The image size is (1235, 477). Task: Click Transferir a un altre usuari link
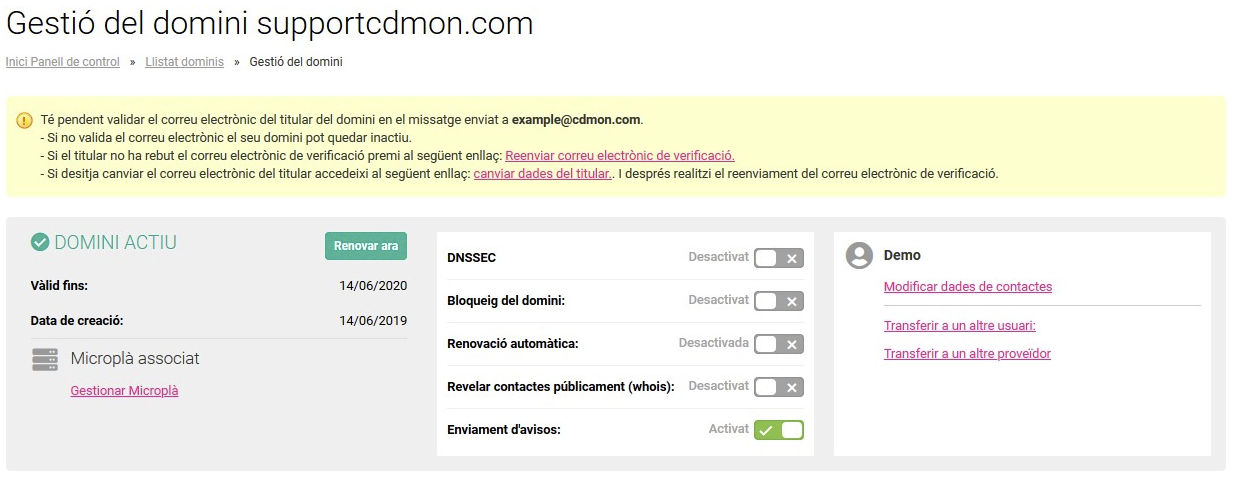(x=960, y=326)
